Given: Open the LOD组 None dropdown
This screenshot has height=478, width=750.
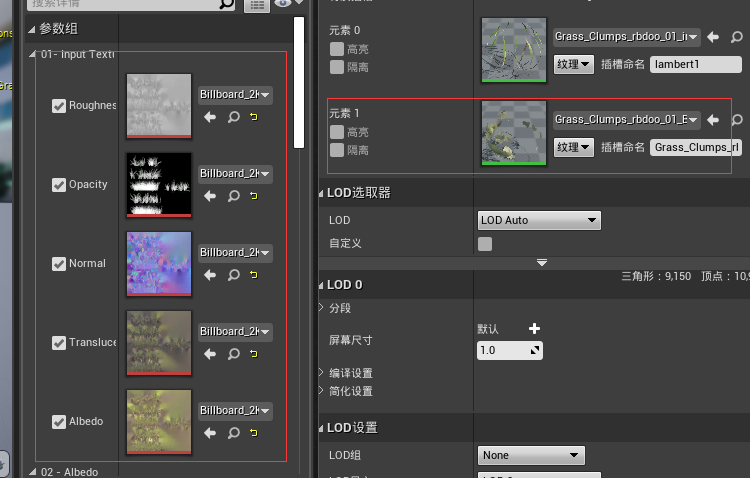Looking at the screenshot, I should tap(531, 455).
